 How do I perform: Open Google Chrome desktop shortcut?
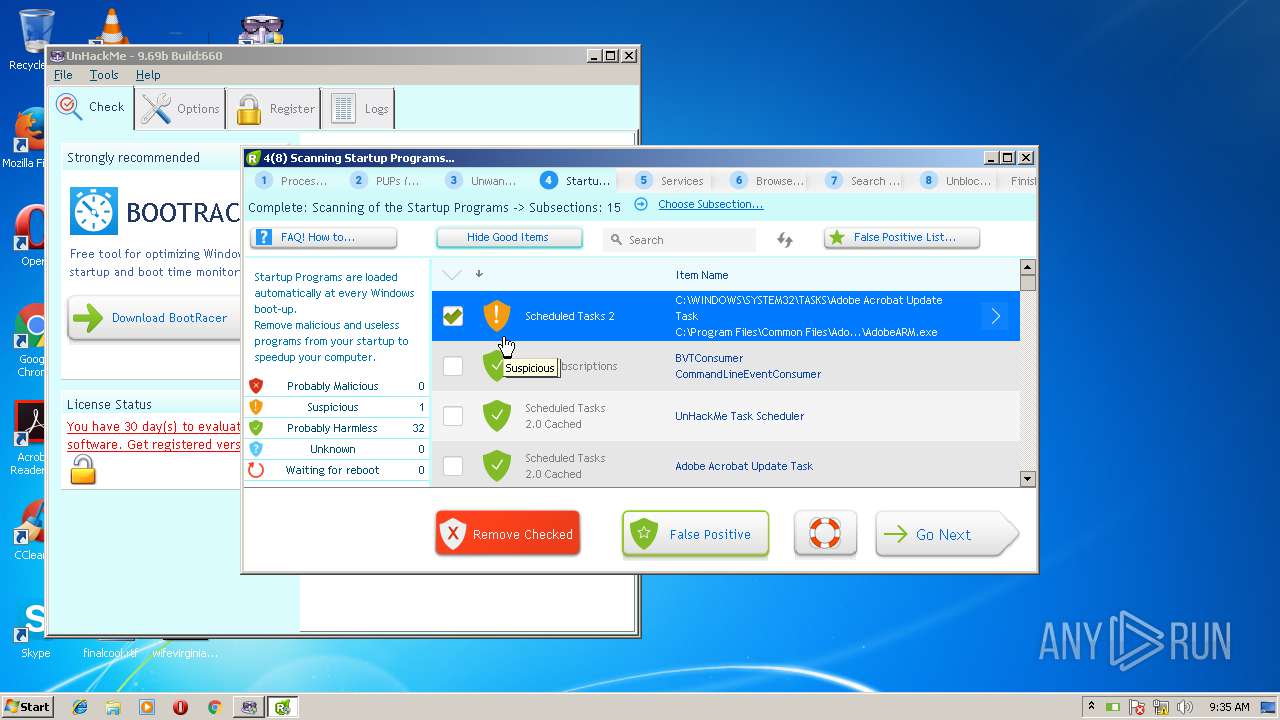30,340
